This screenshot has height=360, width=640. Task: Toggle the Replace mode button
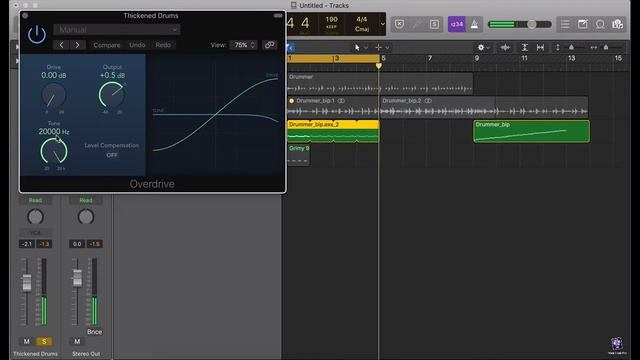tap(400, 24)
